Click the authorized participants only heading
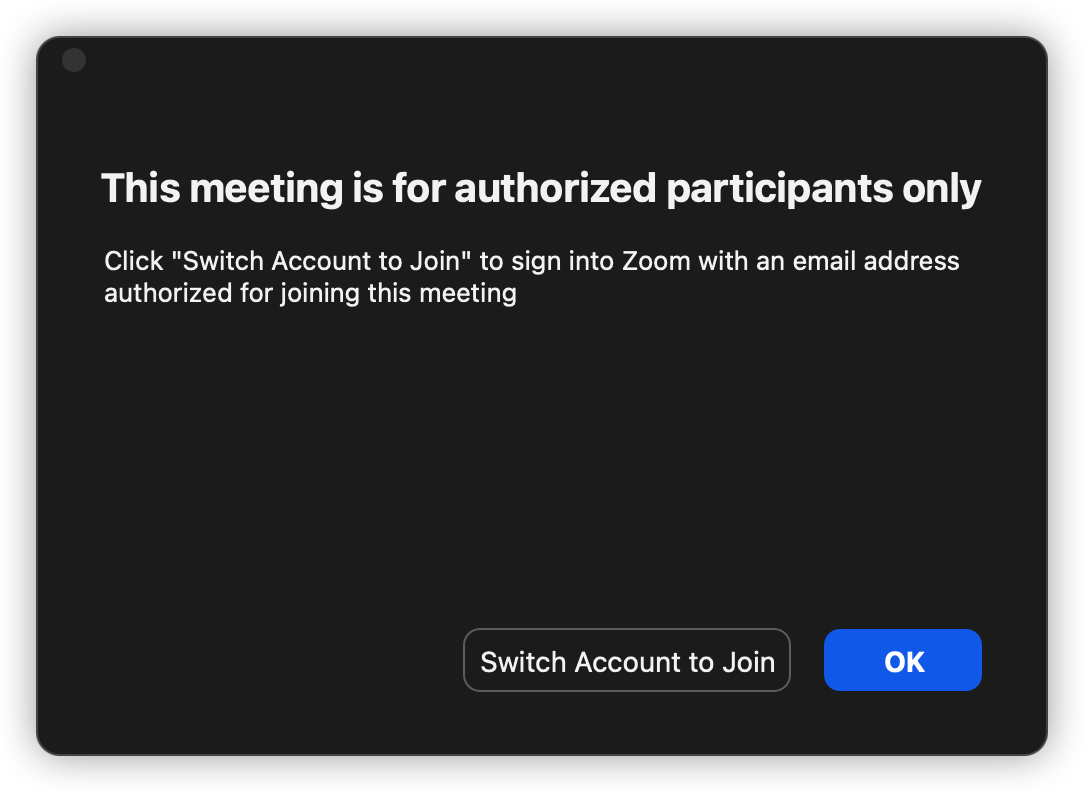Screen dimensions: 1084x792 point(541,188)
